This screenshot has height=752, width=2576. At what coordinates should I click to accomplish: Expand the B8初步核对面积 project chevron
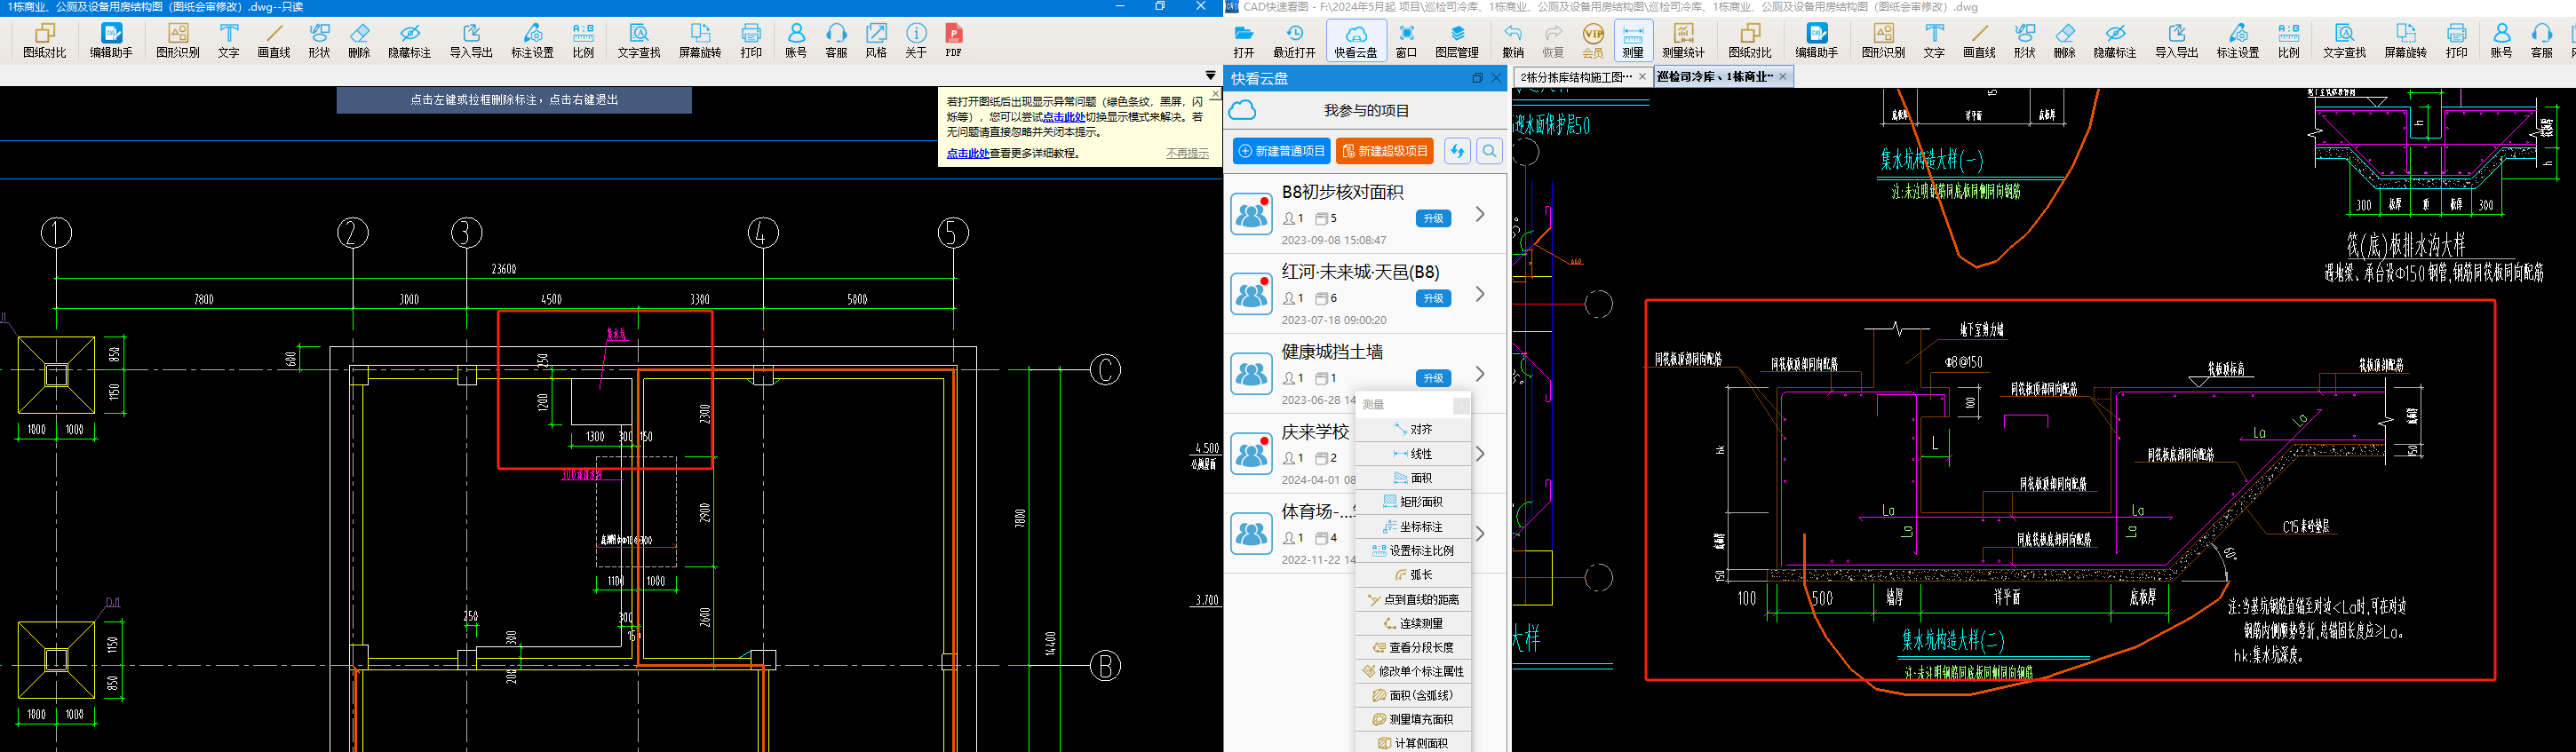[x=1480, y=214]
